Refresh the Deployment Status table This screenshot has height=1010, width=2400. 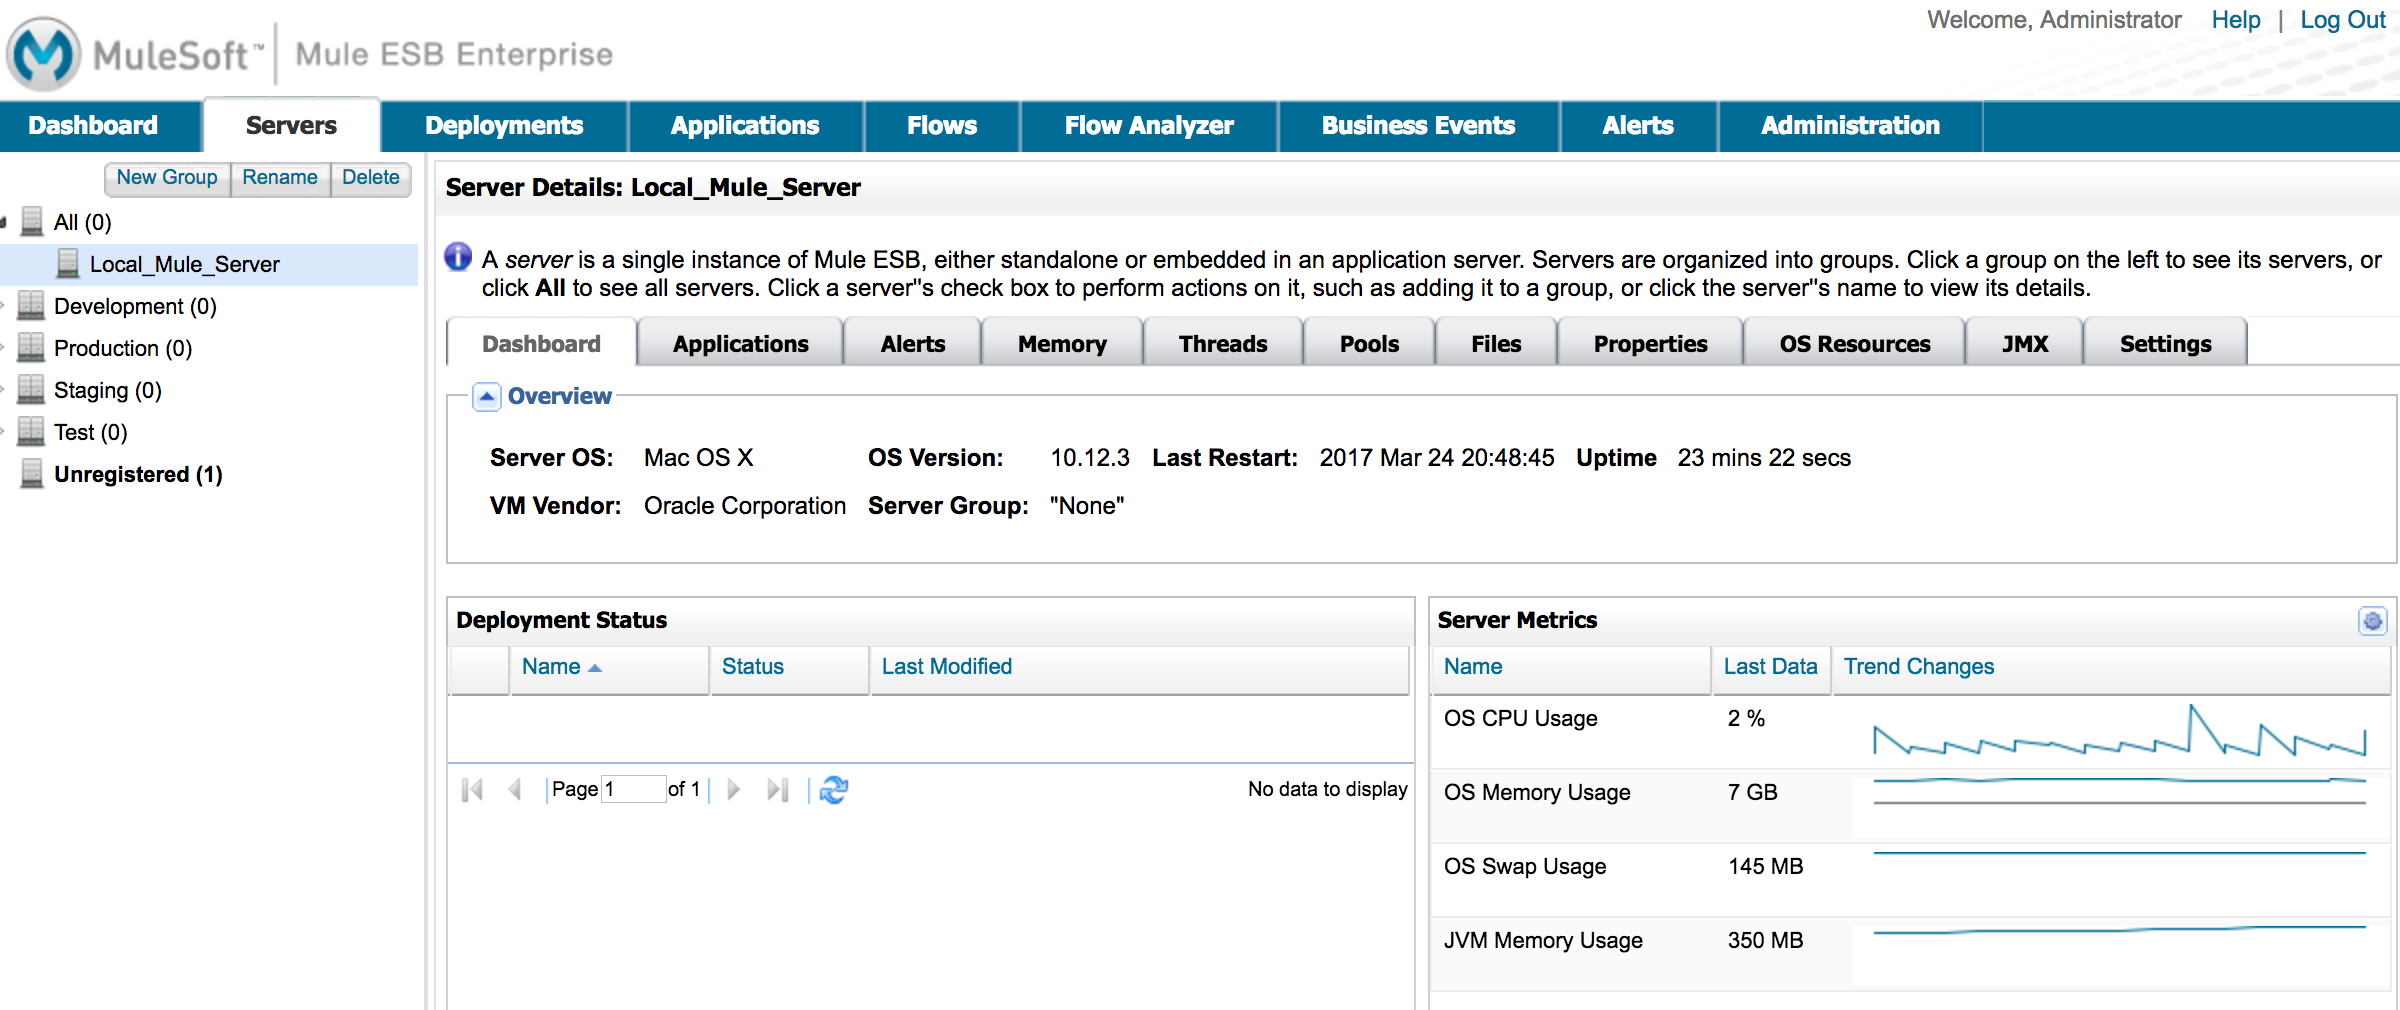coord(833,790)
